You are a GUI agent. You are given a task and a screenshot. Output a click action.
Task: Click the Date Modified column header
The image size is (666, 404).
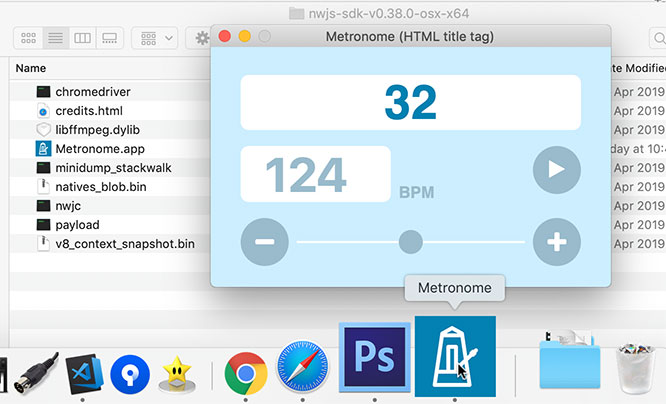(638, 68)
